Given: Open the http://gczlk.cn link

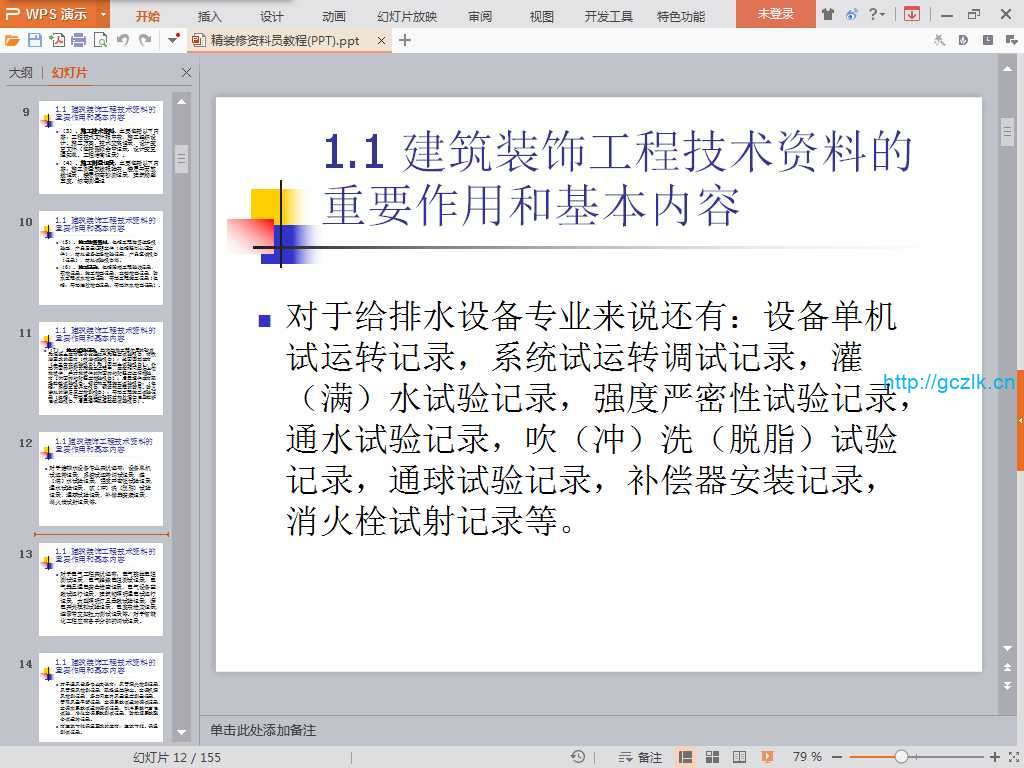Looking at the screenshot, I should (949, 382).
